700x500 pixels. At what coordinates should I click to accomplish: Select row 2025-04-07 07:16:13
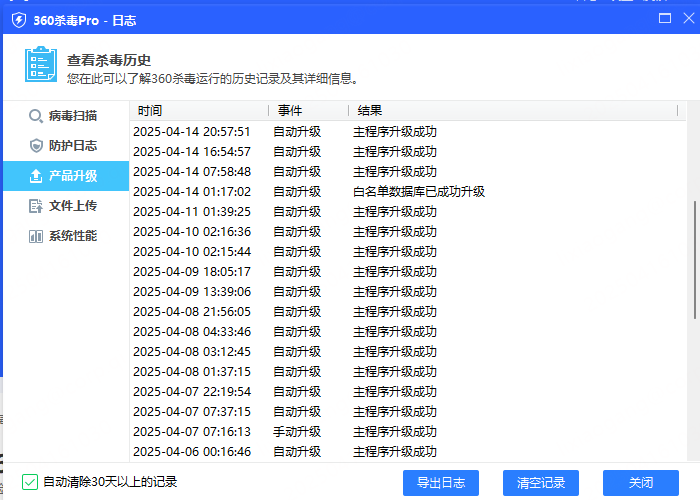tap(408, 432)
